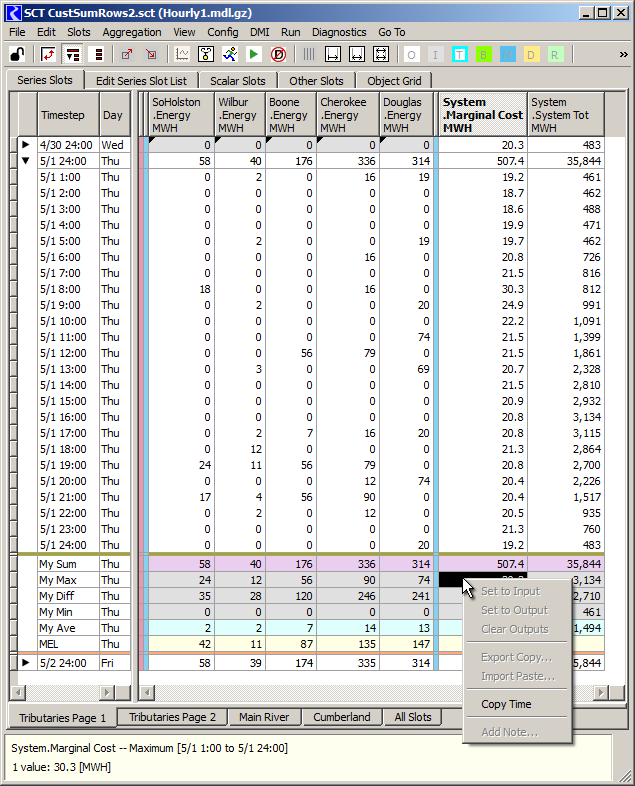Swap SCT axis orientation with red arrow icon
The width and height of the screenshot is (635, 786).
pyautogui.click(x=48, y=54)
